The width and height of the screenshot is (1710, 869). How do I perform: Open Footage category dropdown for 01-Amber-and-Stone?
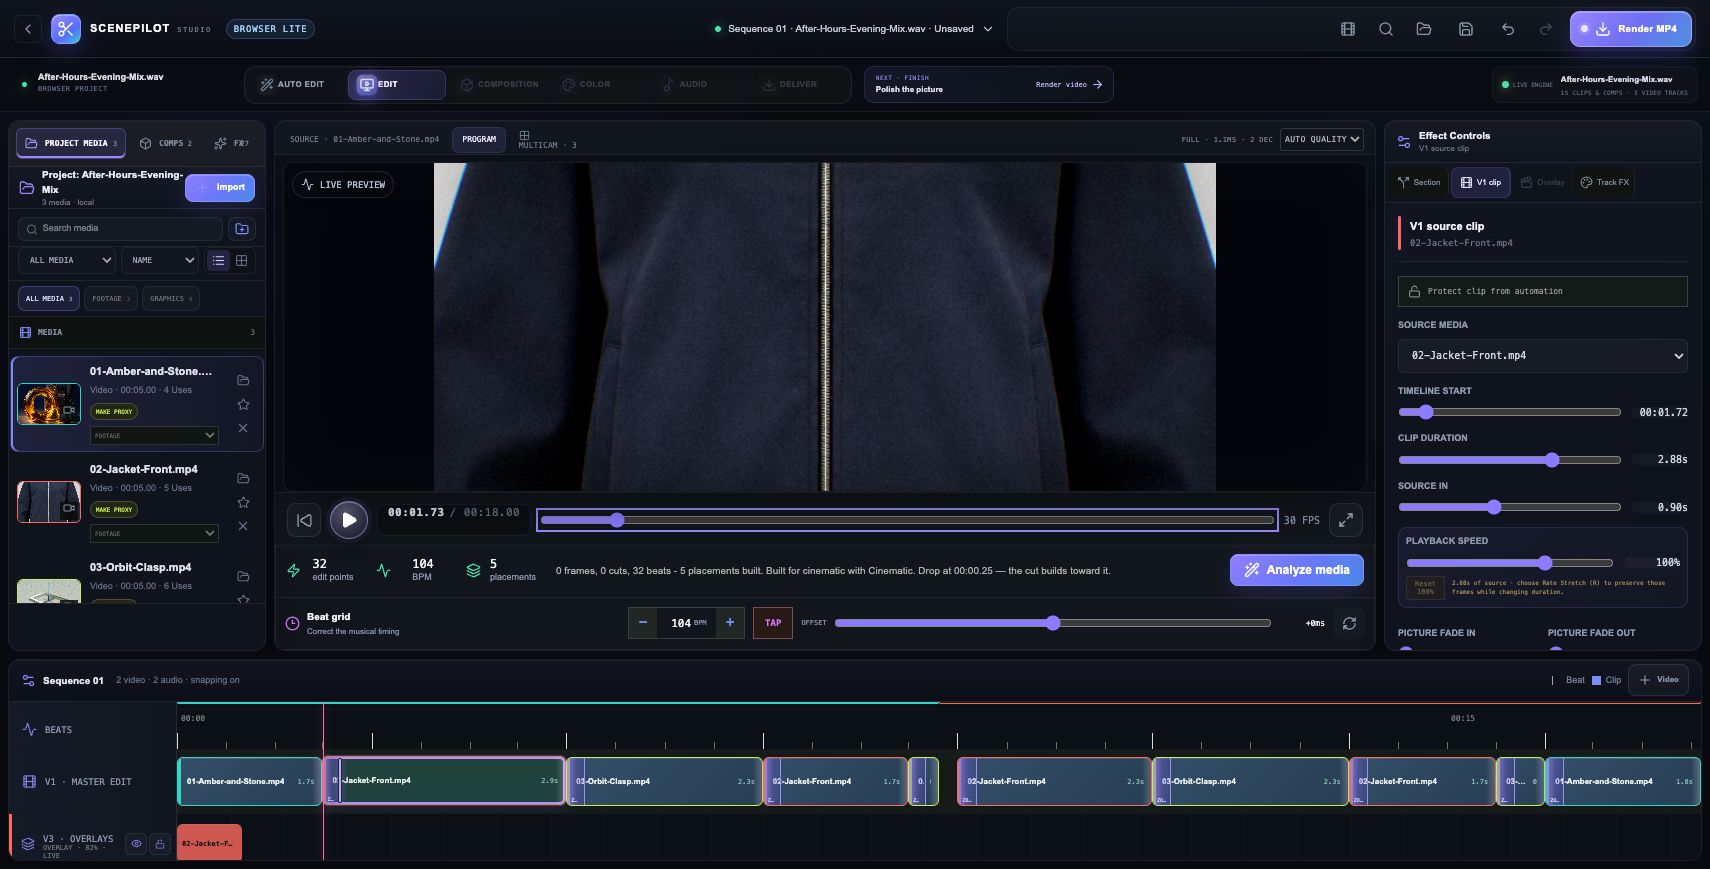[x=154, y=435]
